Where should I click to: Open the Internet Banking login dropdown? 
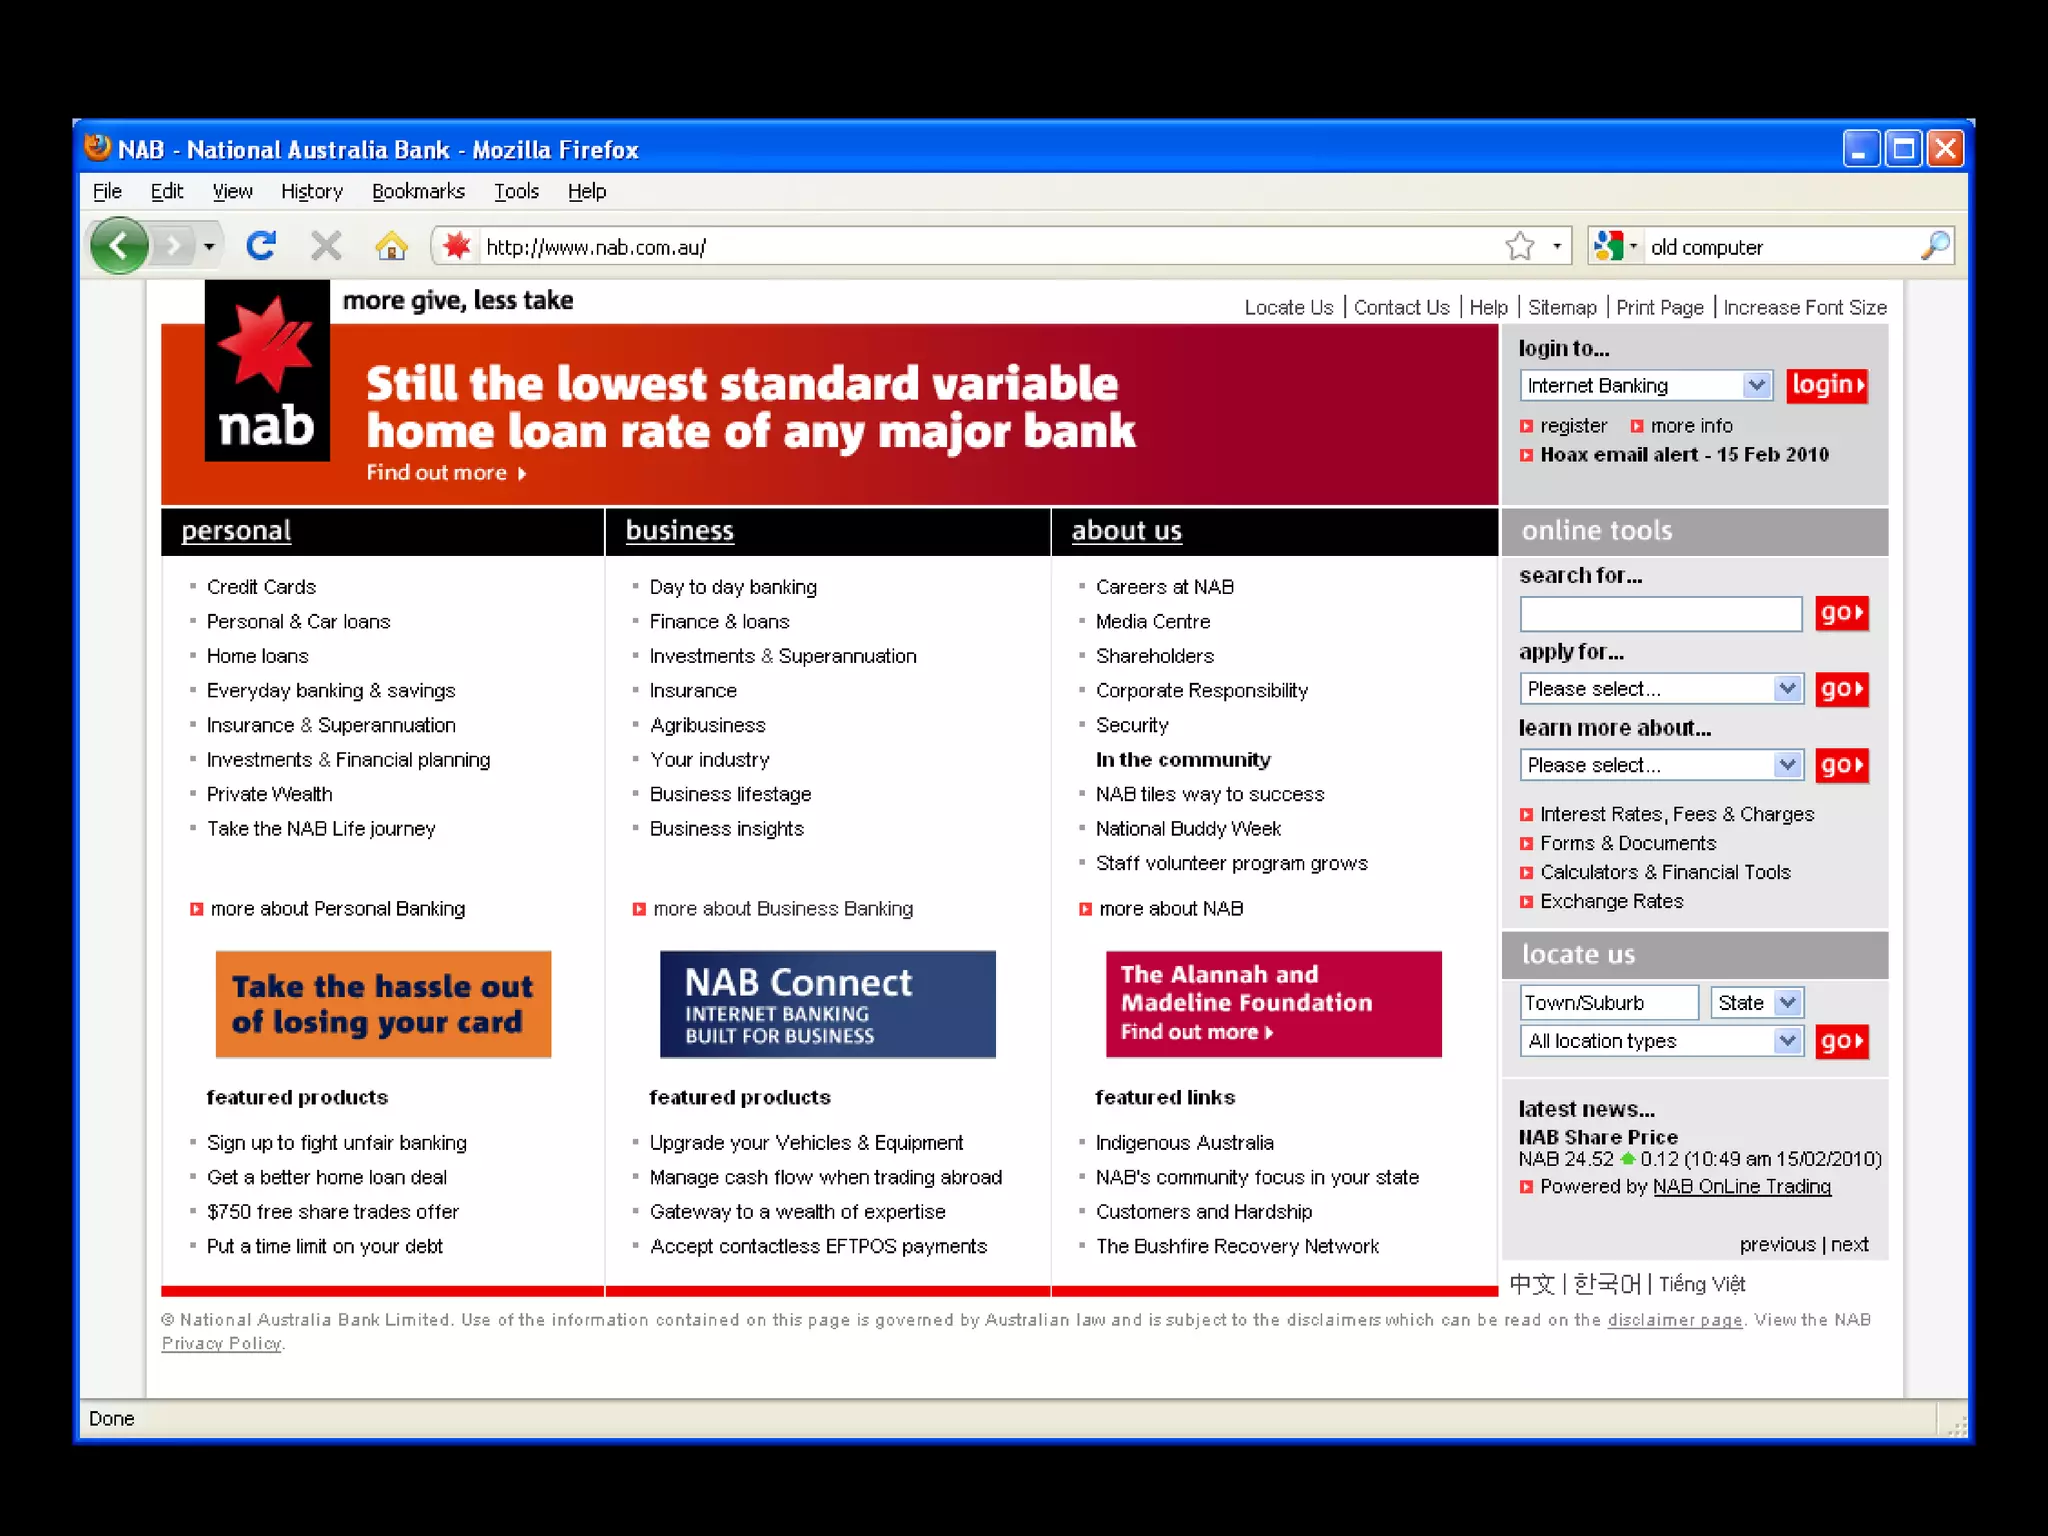click(1755, 385)
